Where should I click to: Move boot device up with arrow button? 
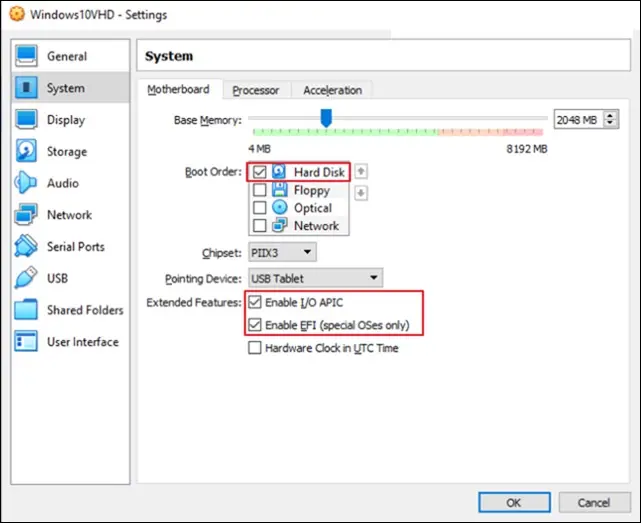click(361, 171)
